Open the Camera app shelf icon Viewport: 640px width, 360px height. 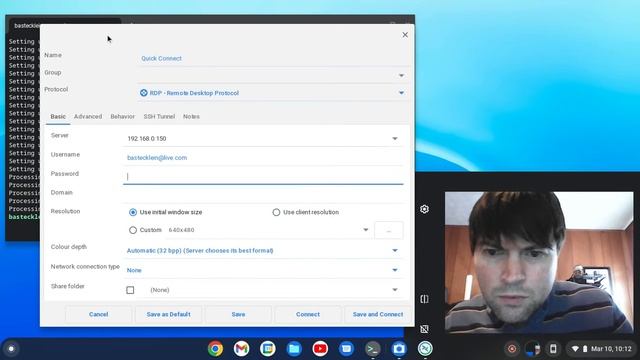tap(399, 349)
